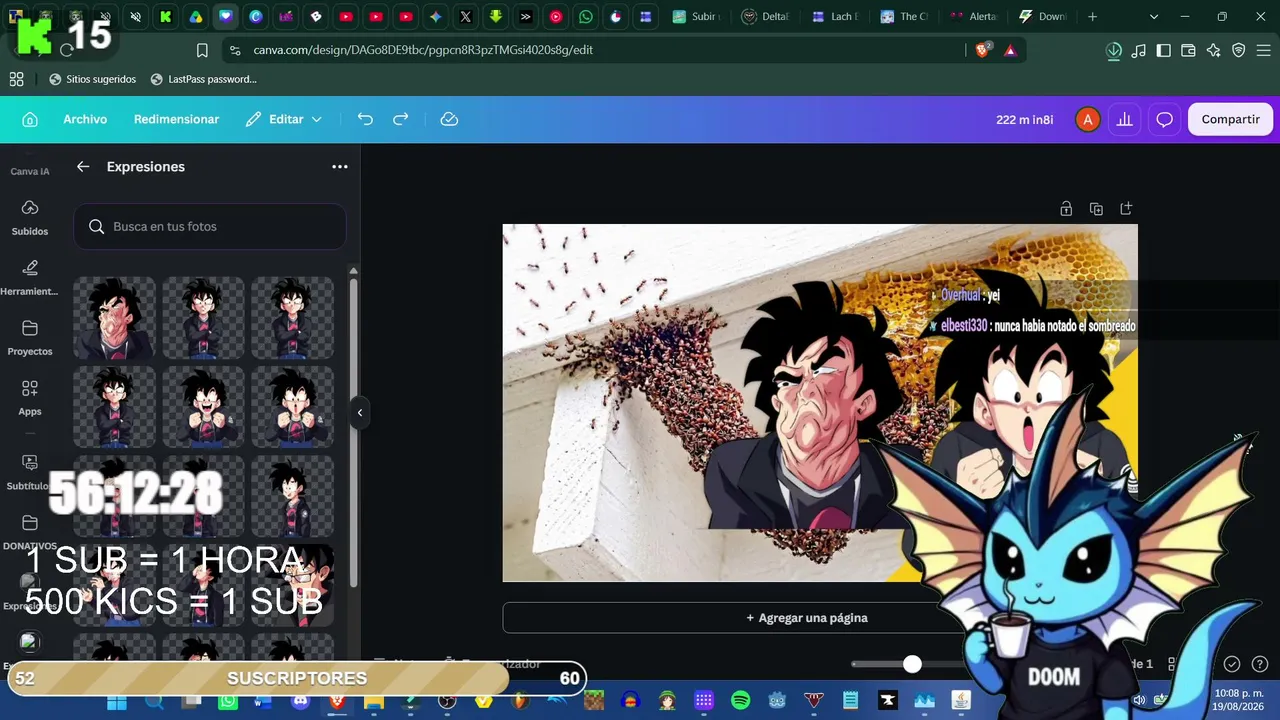Screen dimensions: 1280x720
Task: Open the analytics bar chart icon
Action: (x=1125, y=119)
